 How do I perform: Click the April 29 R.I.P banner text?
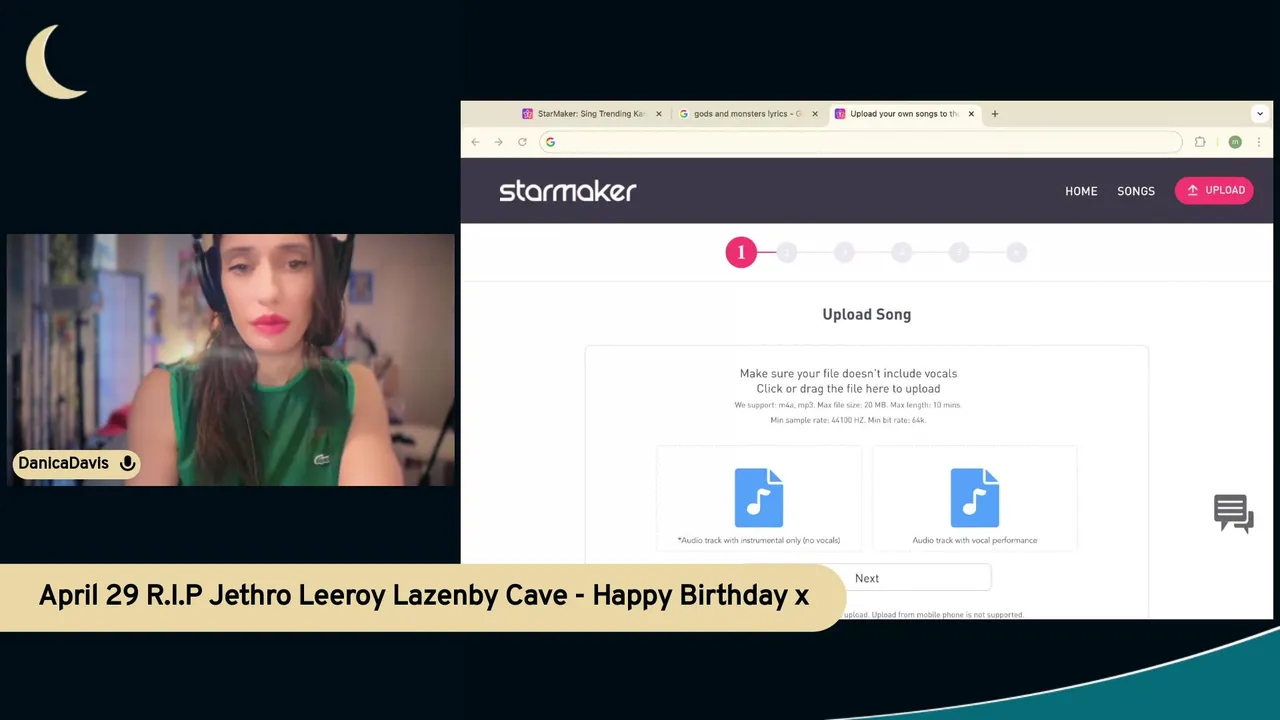point(424,596)
